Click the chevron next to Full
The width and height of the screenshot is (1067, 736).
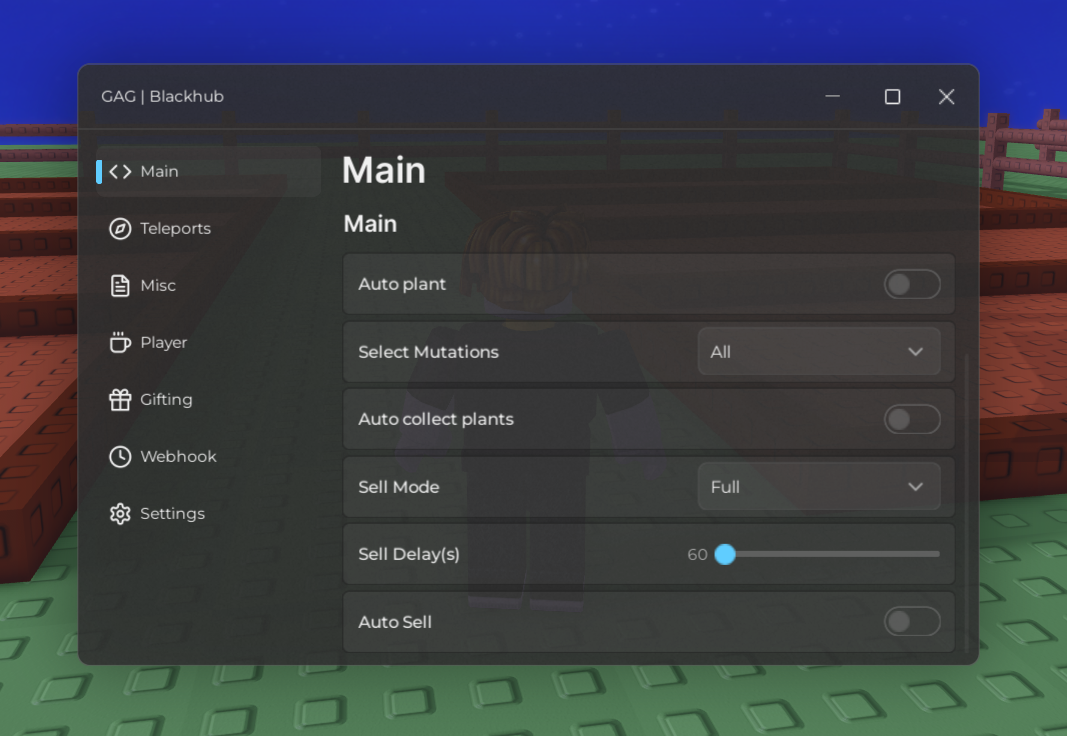[x=915, y=486]
